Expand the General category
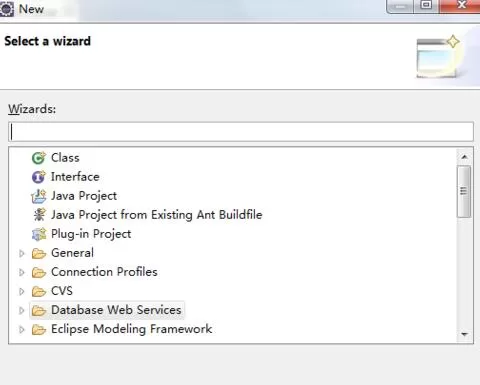Viewport: 480px width, 385px height. 22,253
